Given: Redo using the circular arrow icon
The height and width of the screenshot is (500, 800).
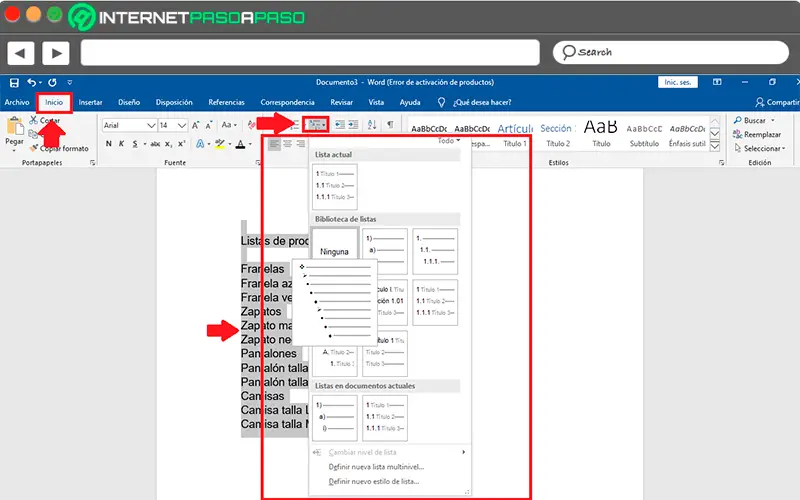Looking at the screenshot, I should [52, 82].
